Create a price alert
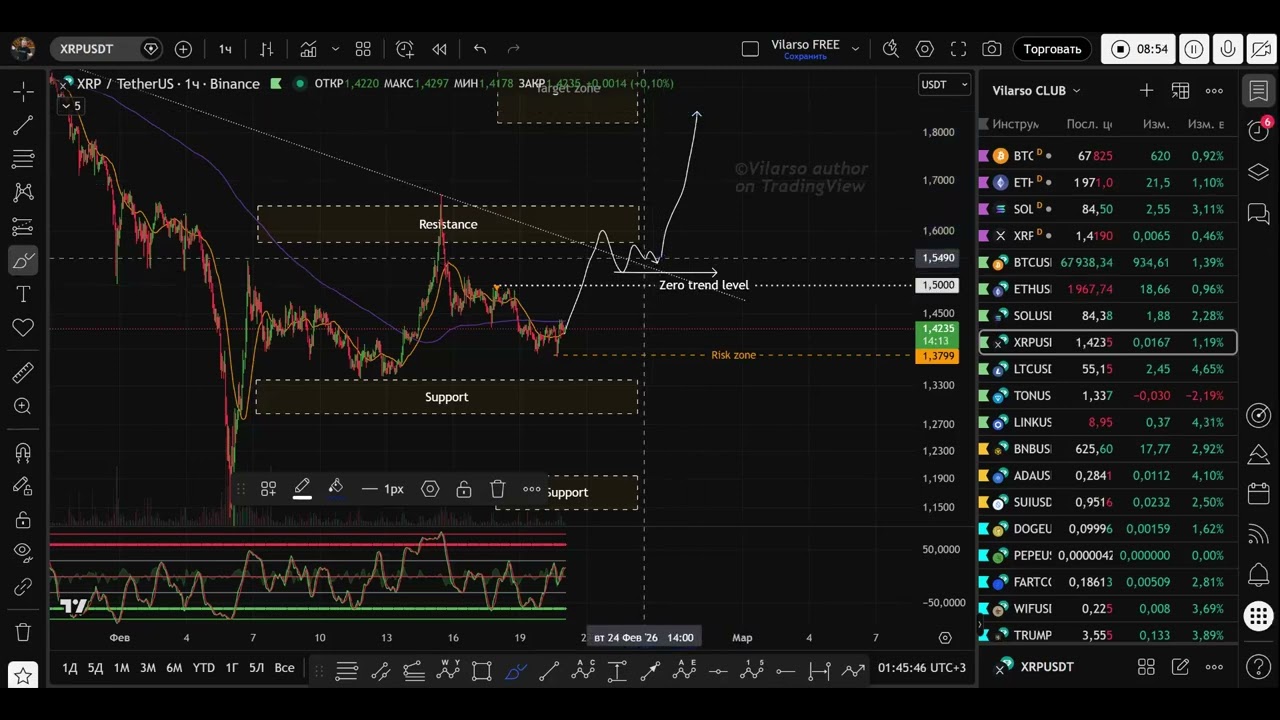 tap(404, 48)
